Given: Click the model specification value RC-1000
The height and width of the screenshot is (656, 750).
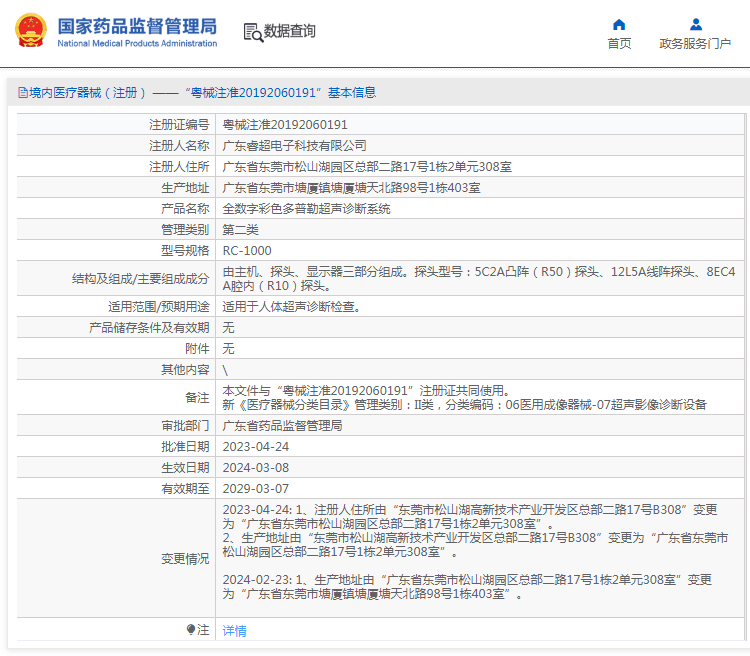Looking at the screenshot, I should (246, 251).
